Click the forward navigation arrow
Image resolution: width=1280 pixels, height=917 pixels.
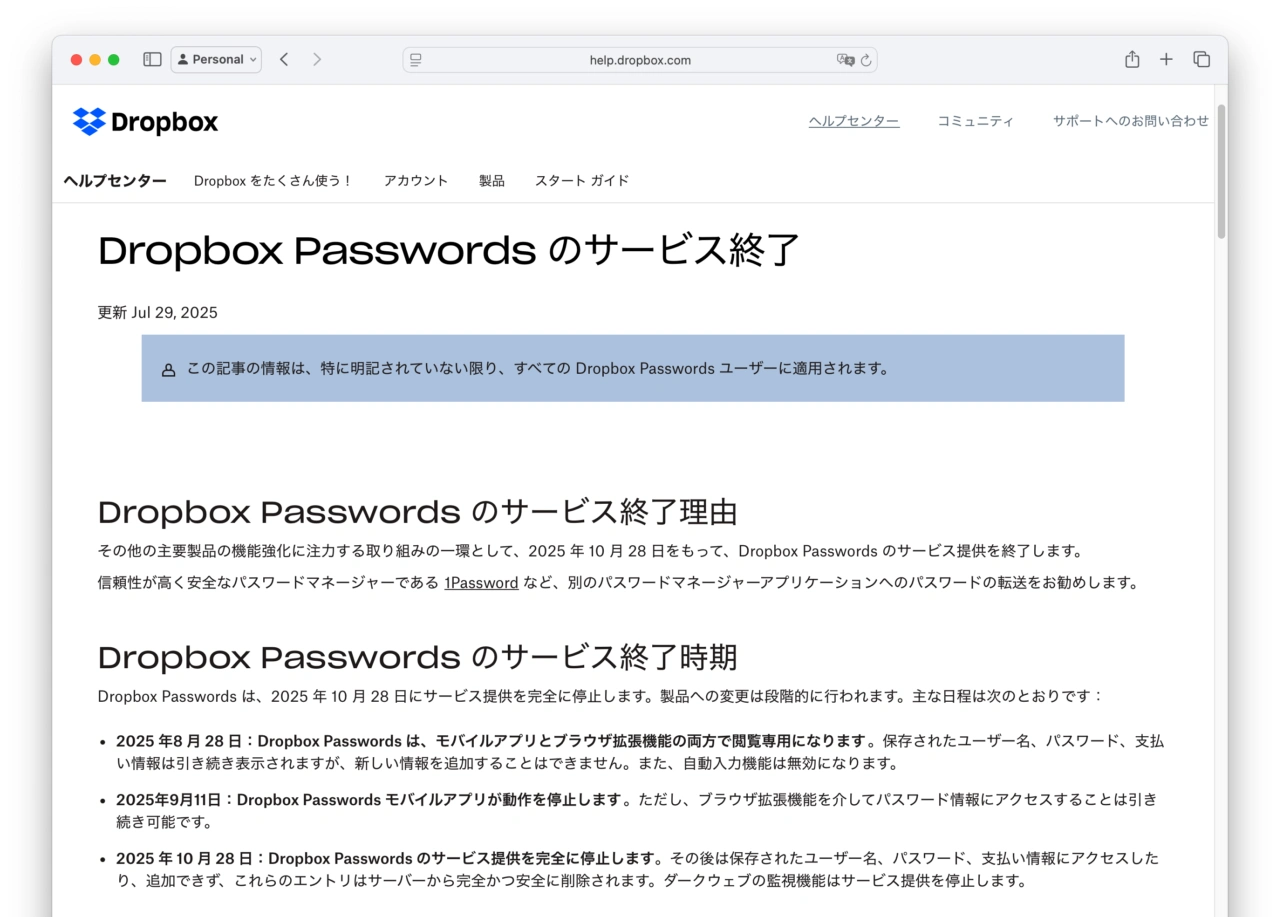[317, 60]
